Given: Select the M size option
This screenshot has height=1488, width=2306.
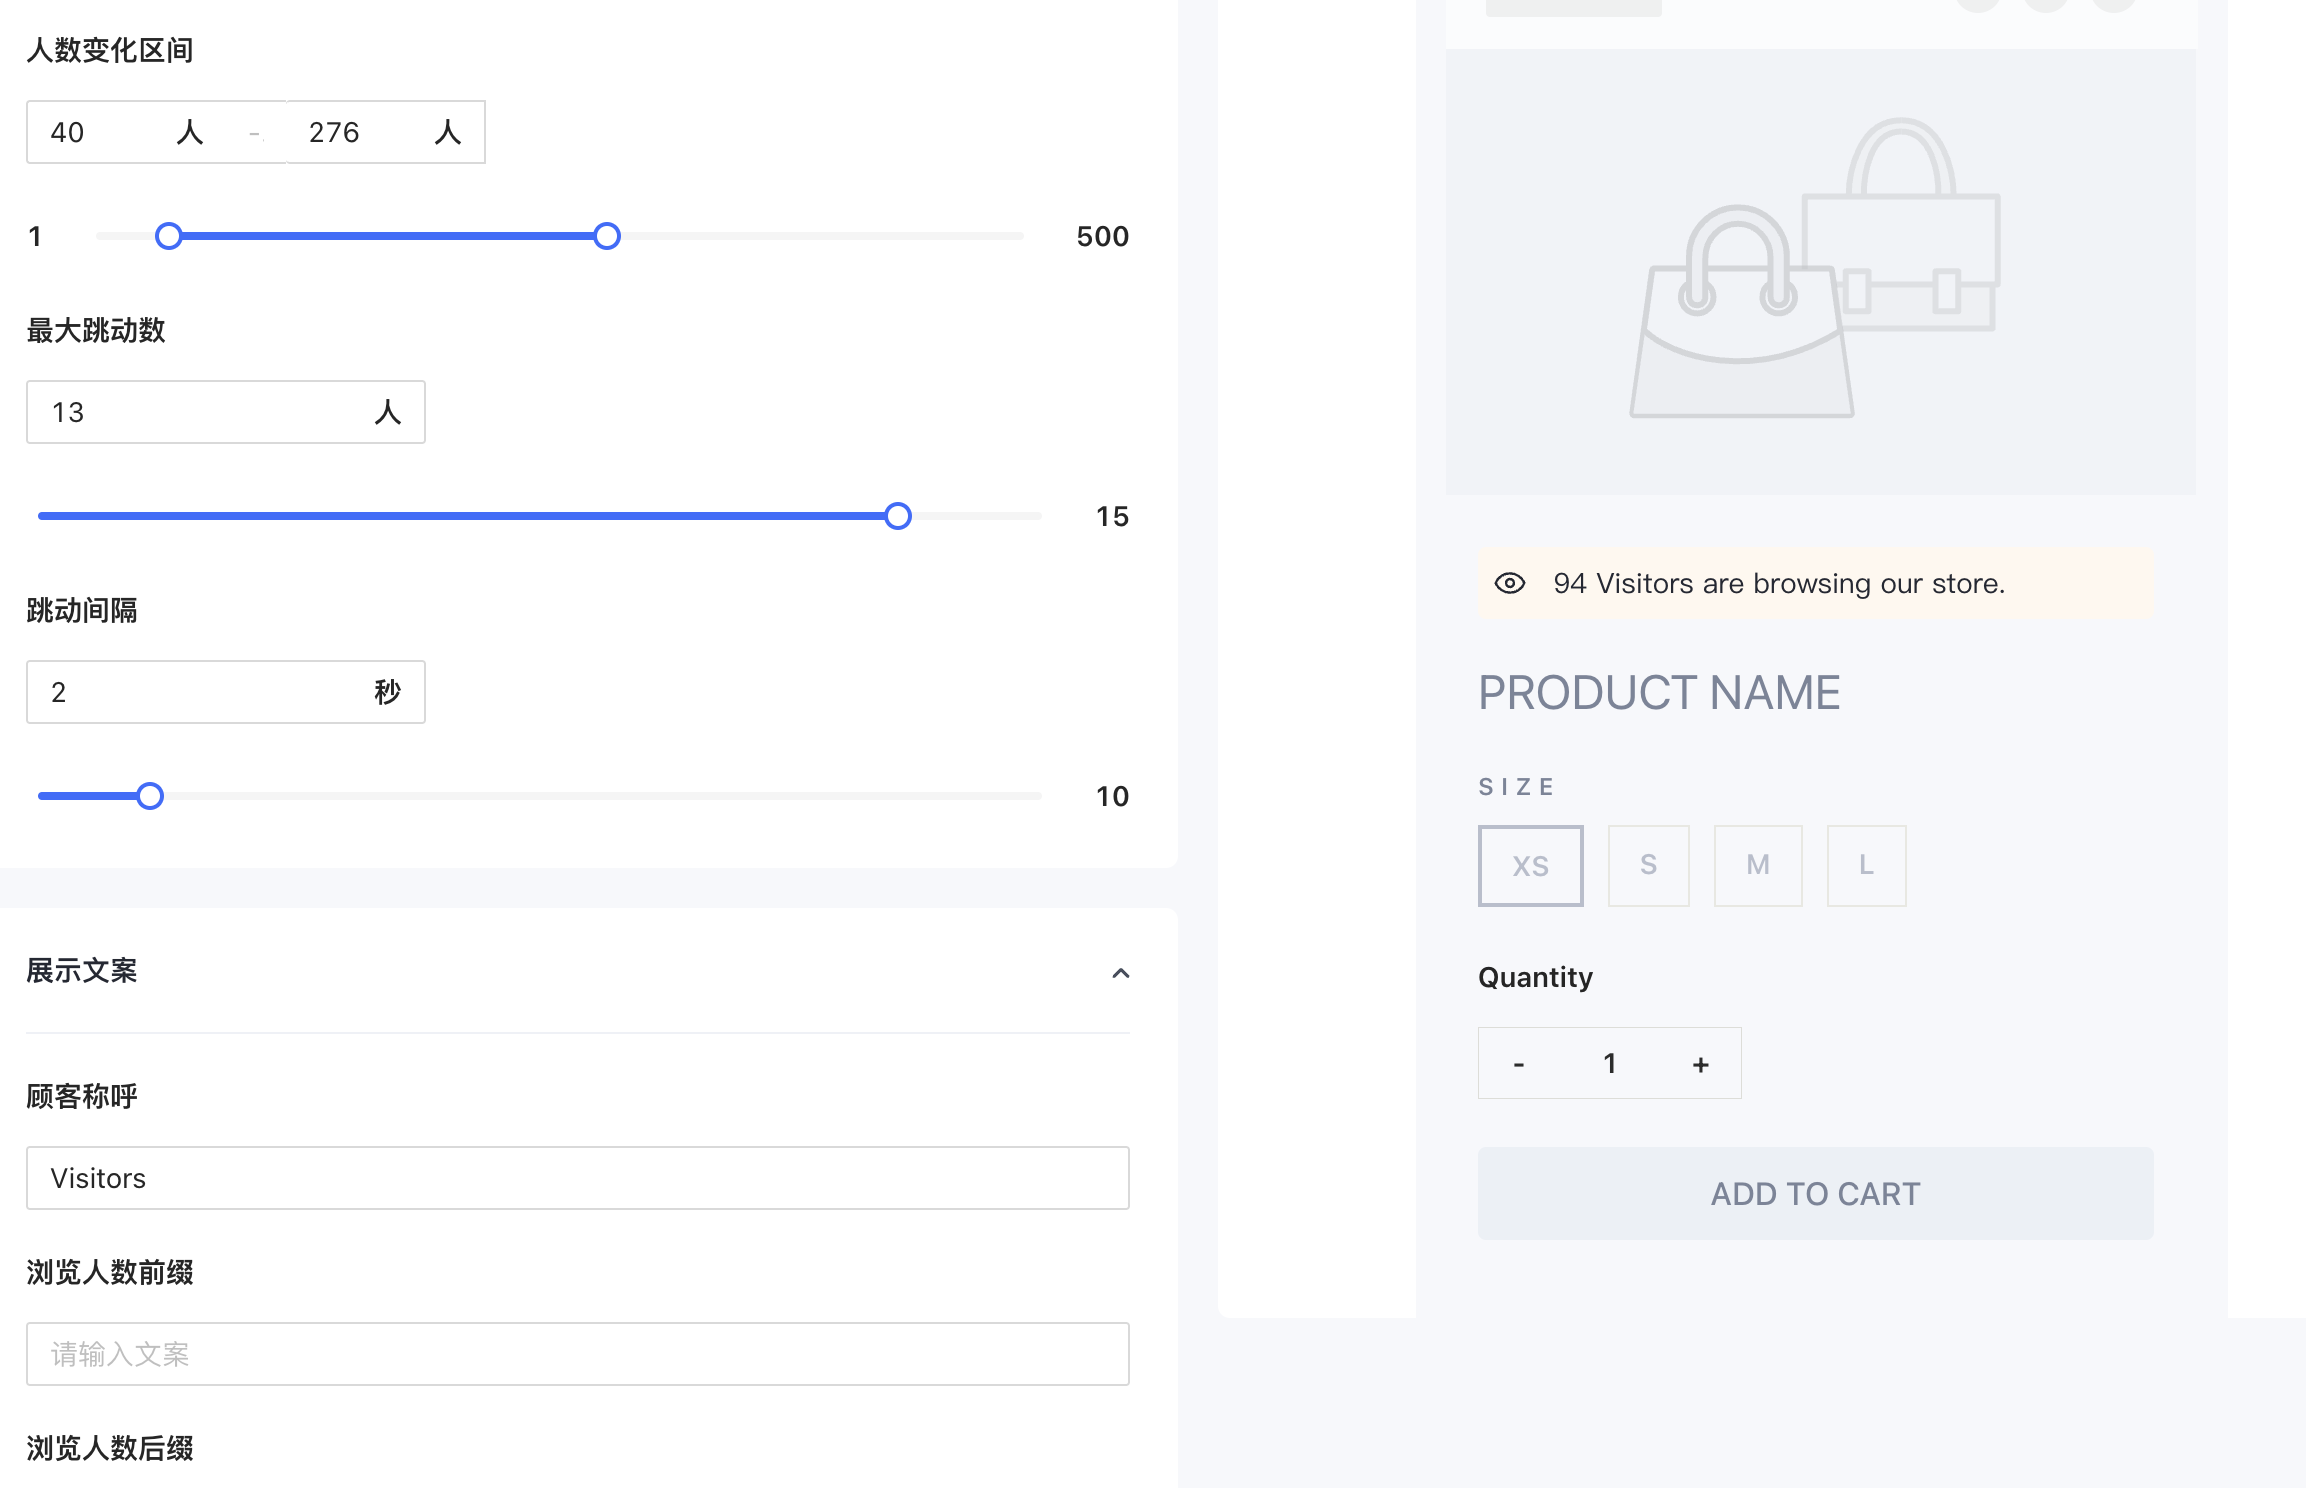Looking at the screenshot, I should tap(1757, 866).
